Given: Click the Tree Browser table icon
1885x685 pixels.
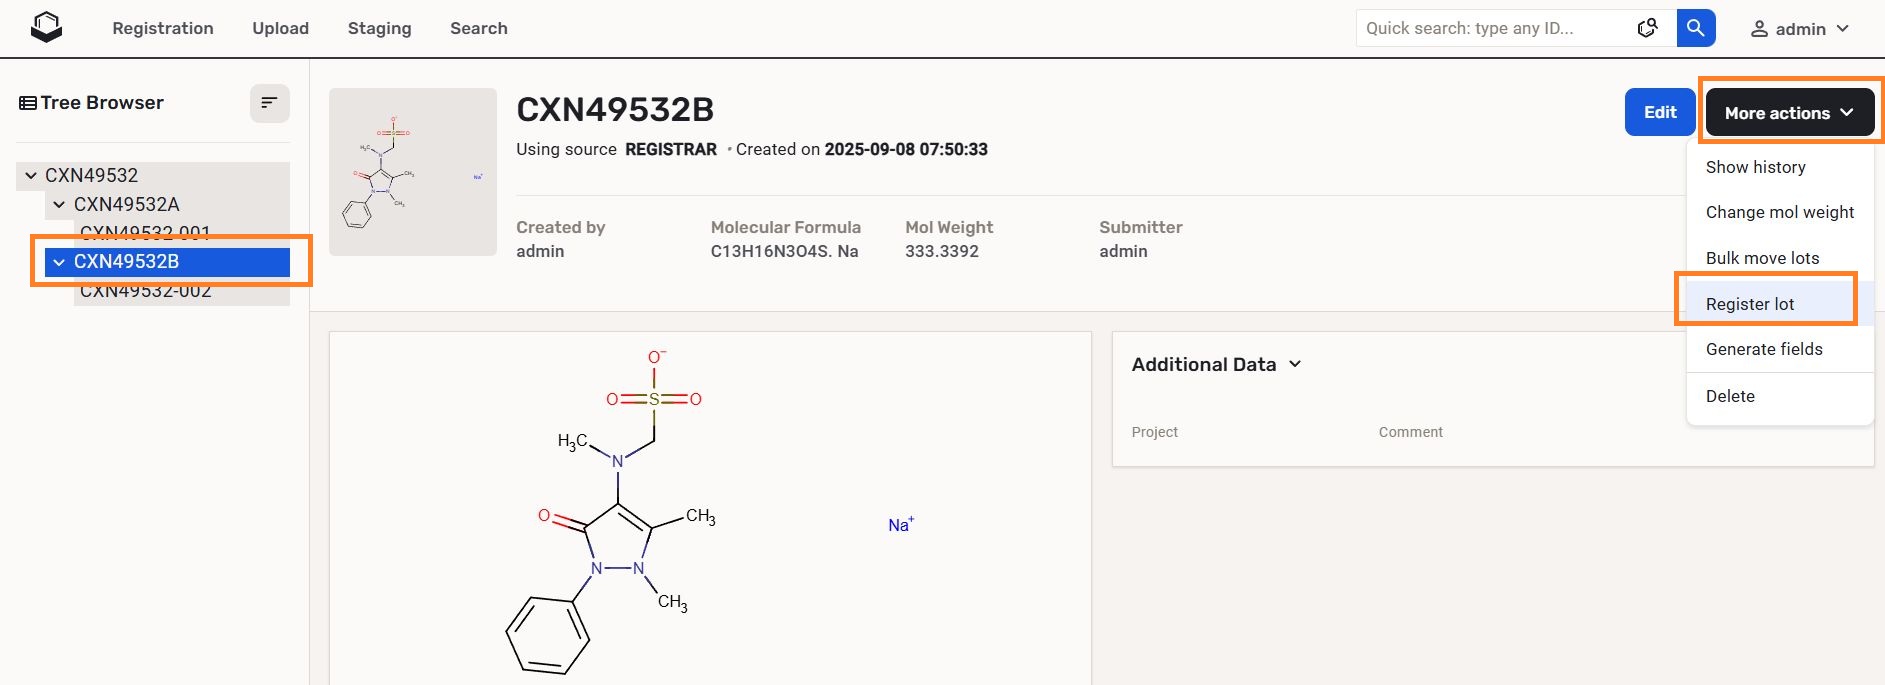Looking at the screenshot, I should pos(28,103).
